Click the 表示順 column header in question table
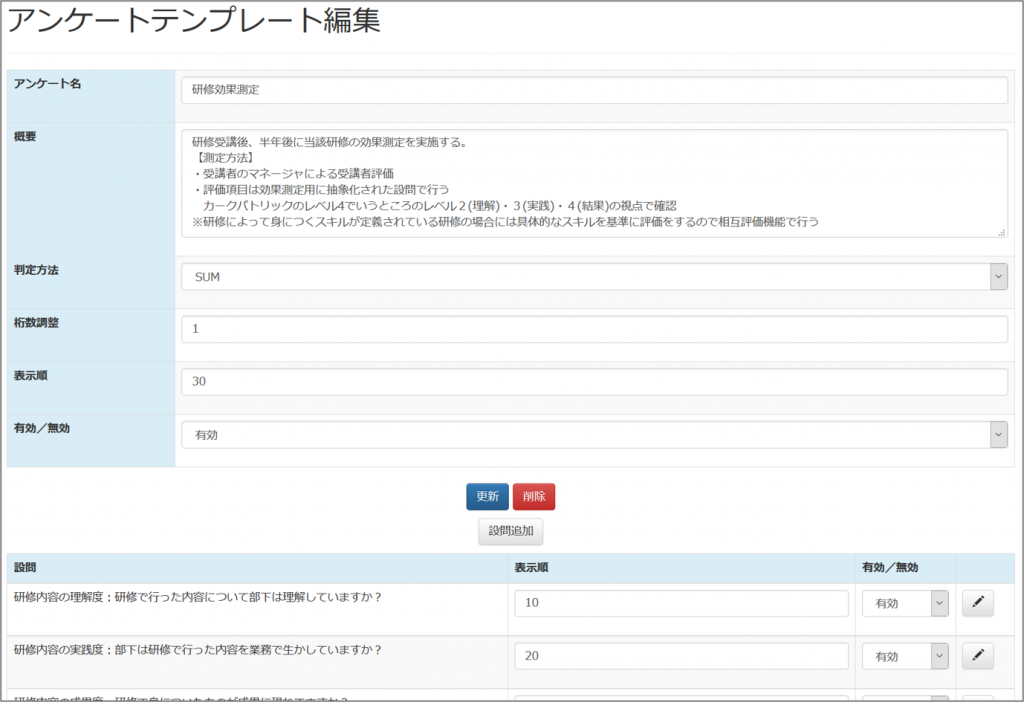Screen dimensions: 1024x702 [531, 567]
